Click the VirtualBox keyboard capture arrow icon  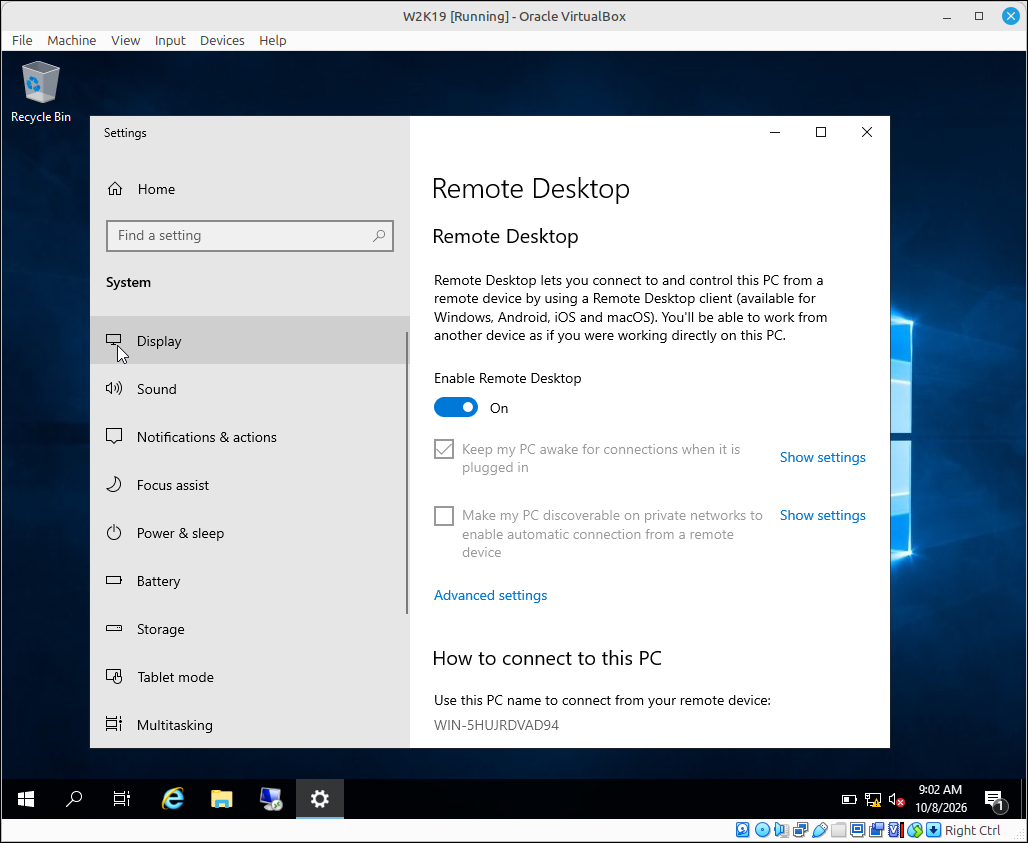[x=934, y=830]
